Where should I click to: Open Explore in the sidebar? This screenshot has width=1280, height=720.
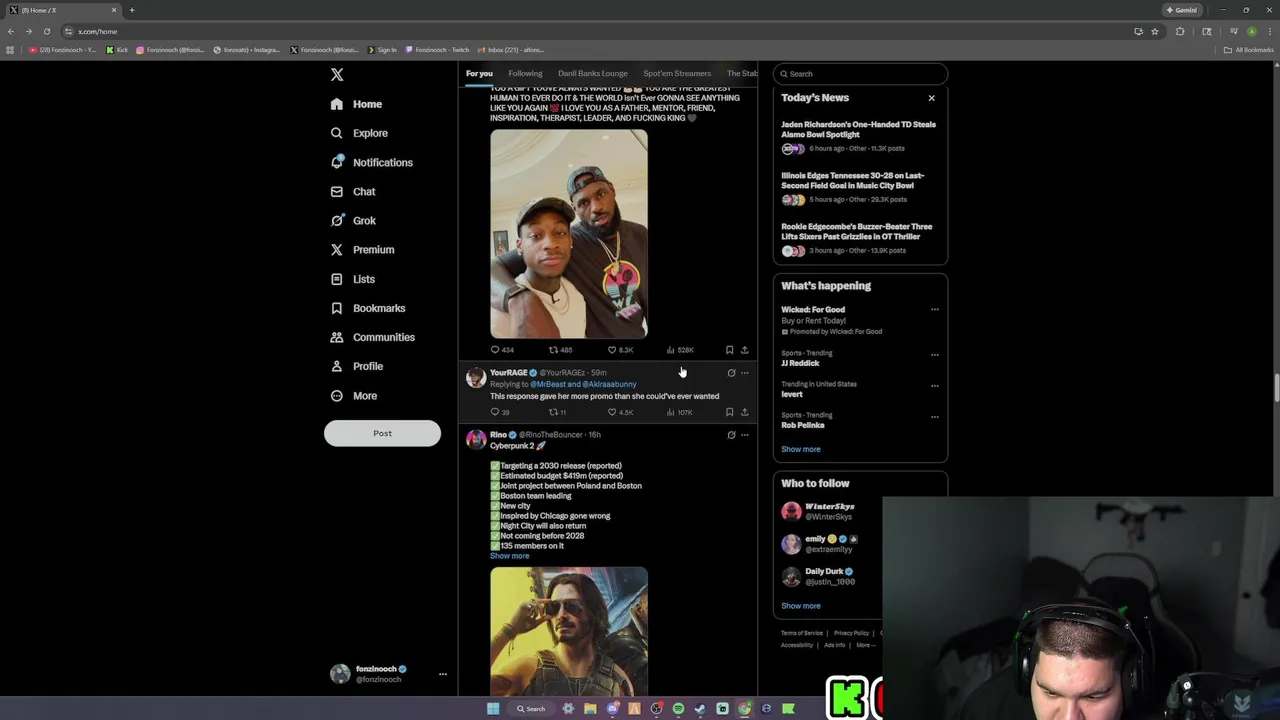[x=359, y=133]
